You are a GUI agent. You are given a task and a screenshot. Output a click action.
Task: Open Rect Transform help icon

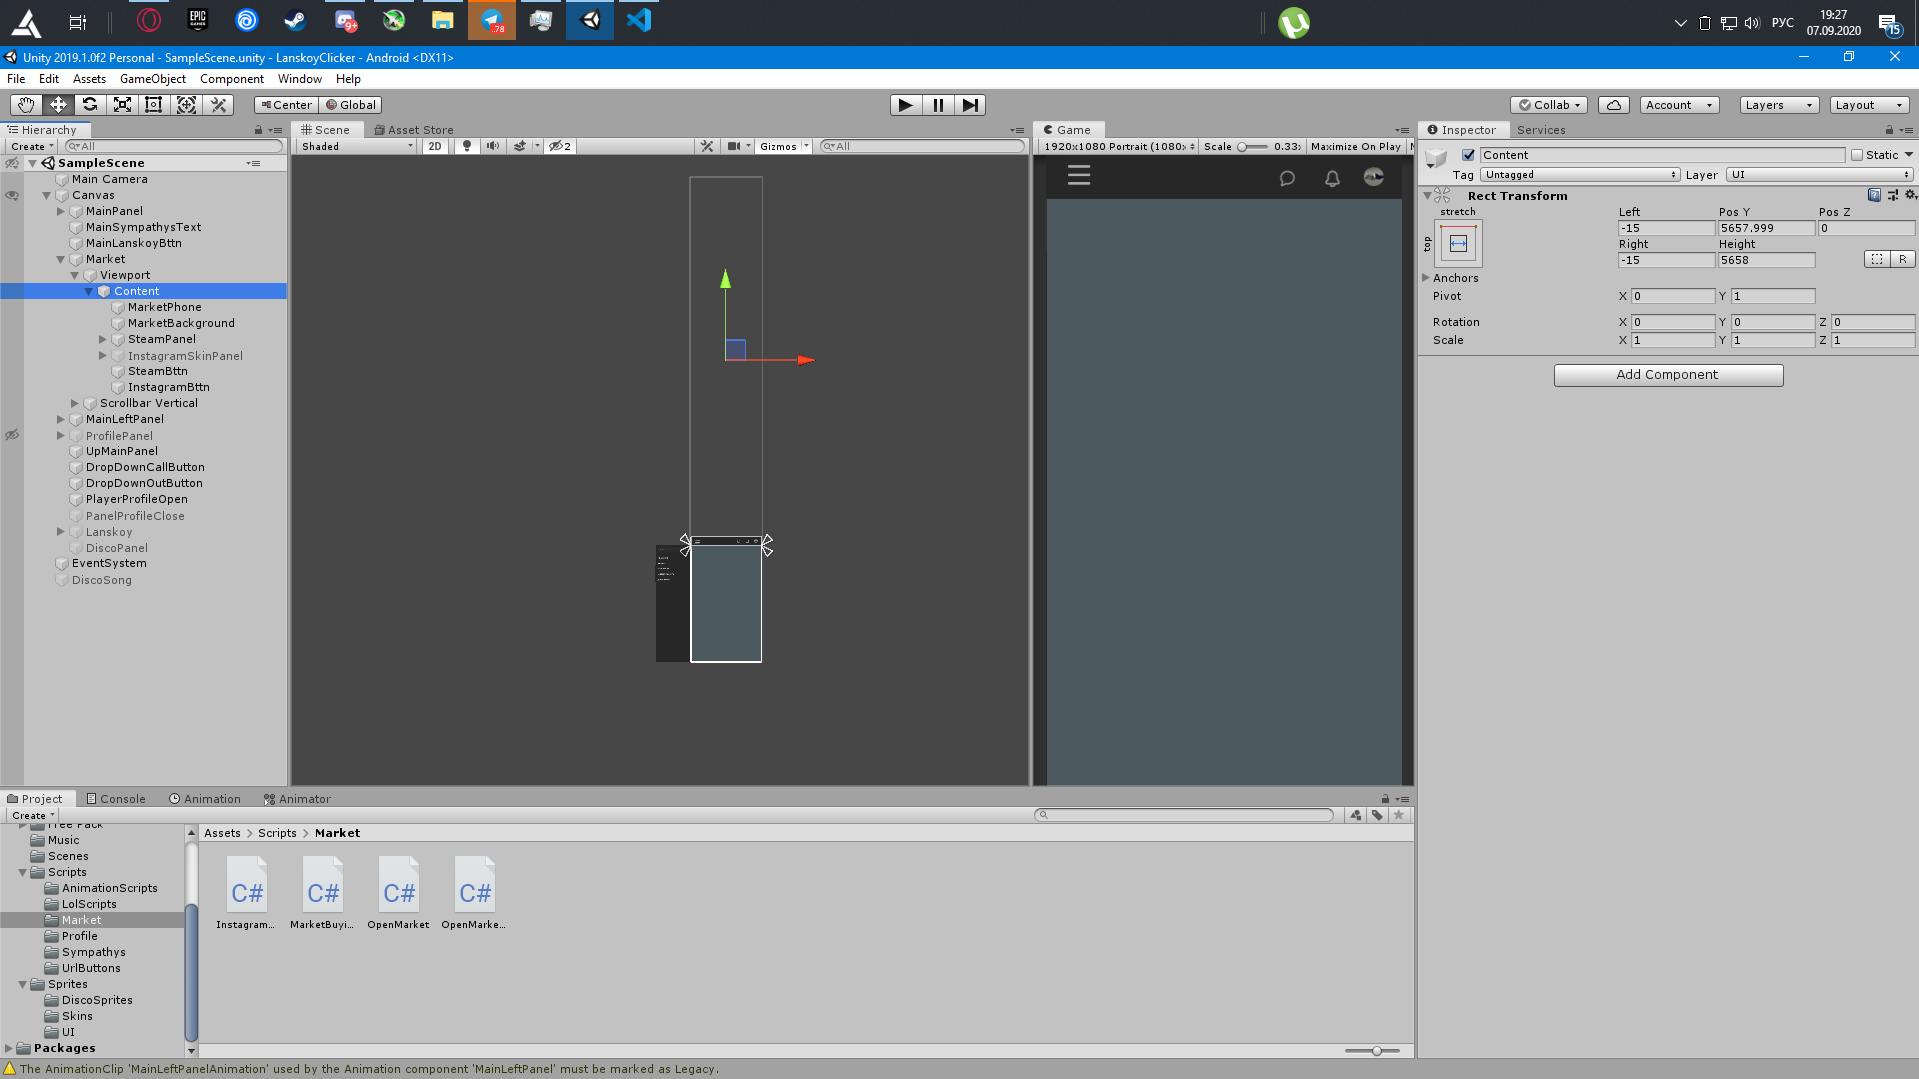pos(1874,195)
